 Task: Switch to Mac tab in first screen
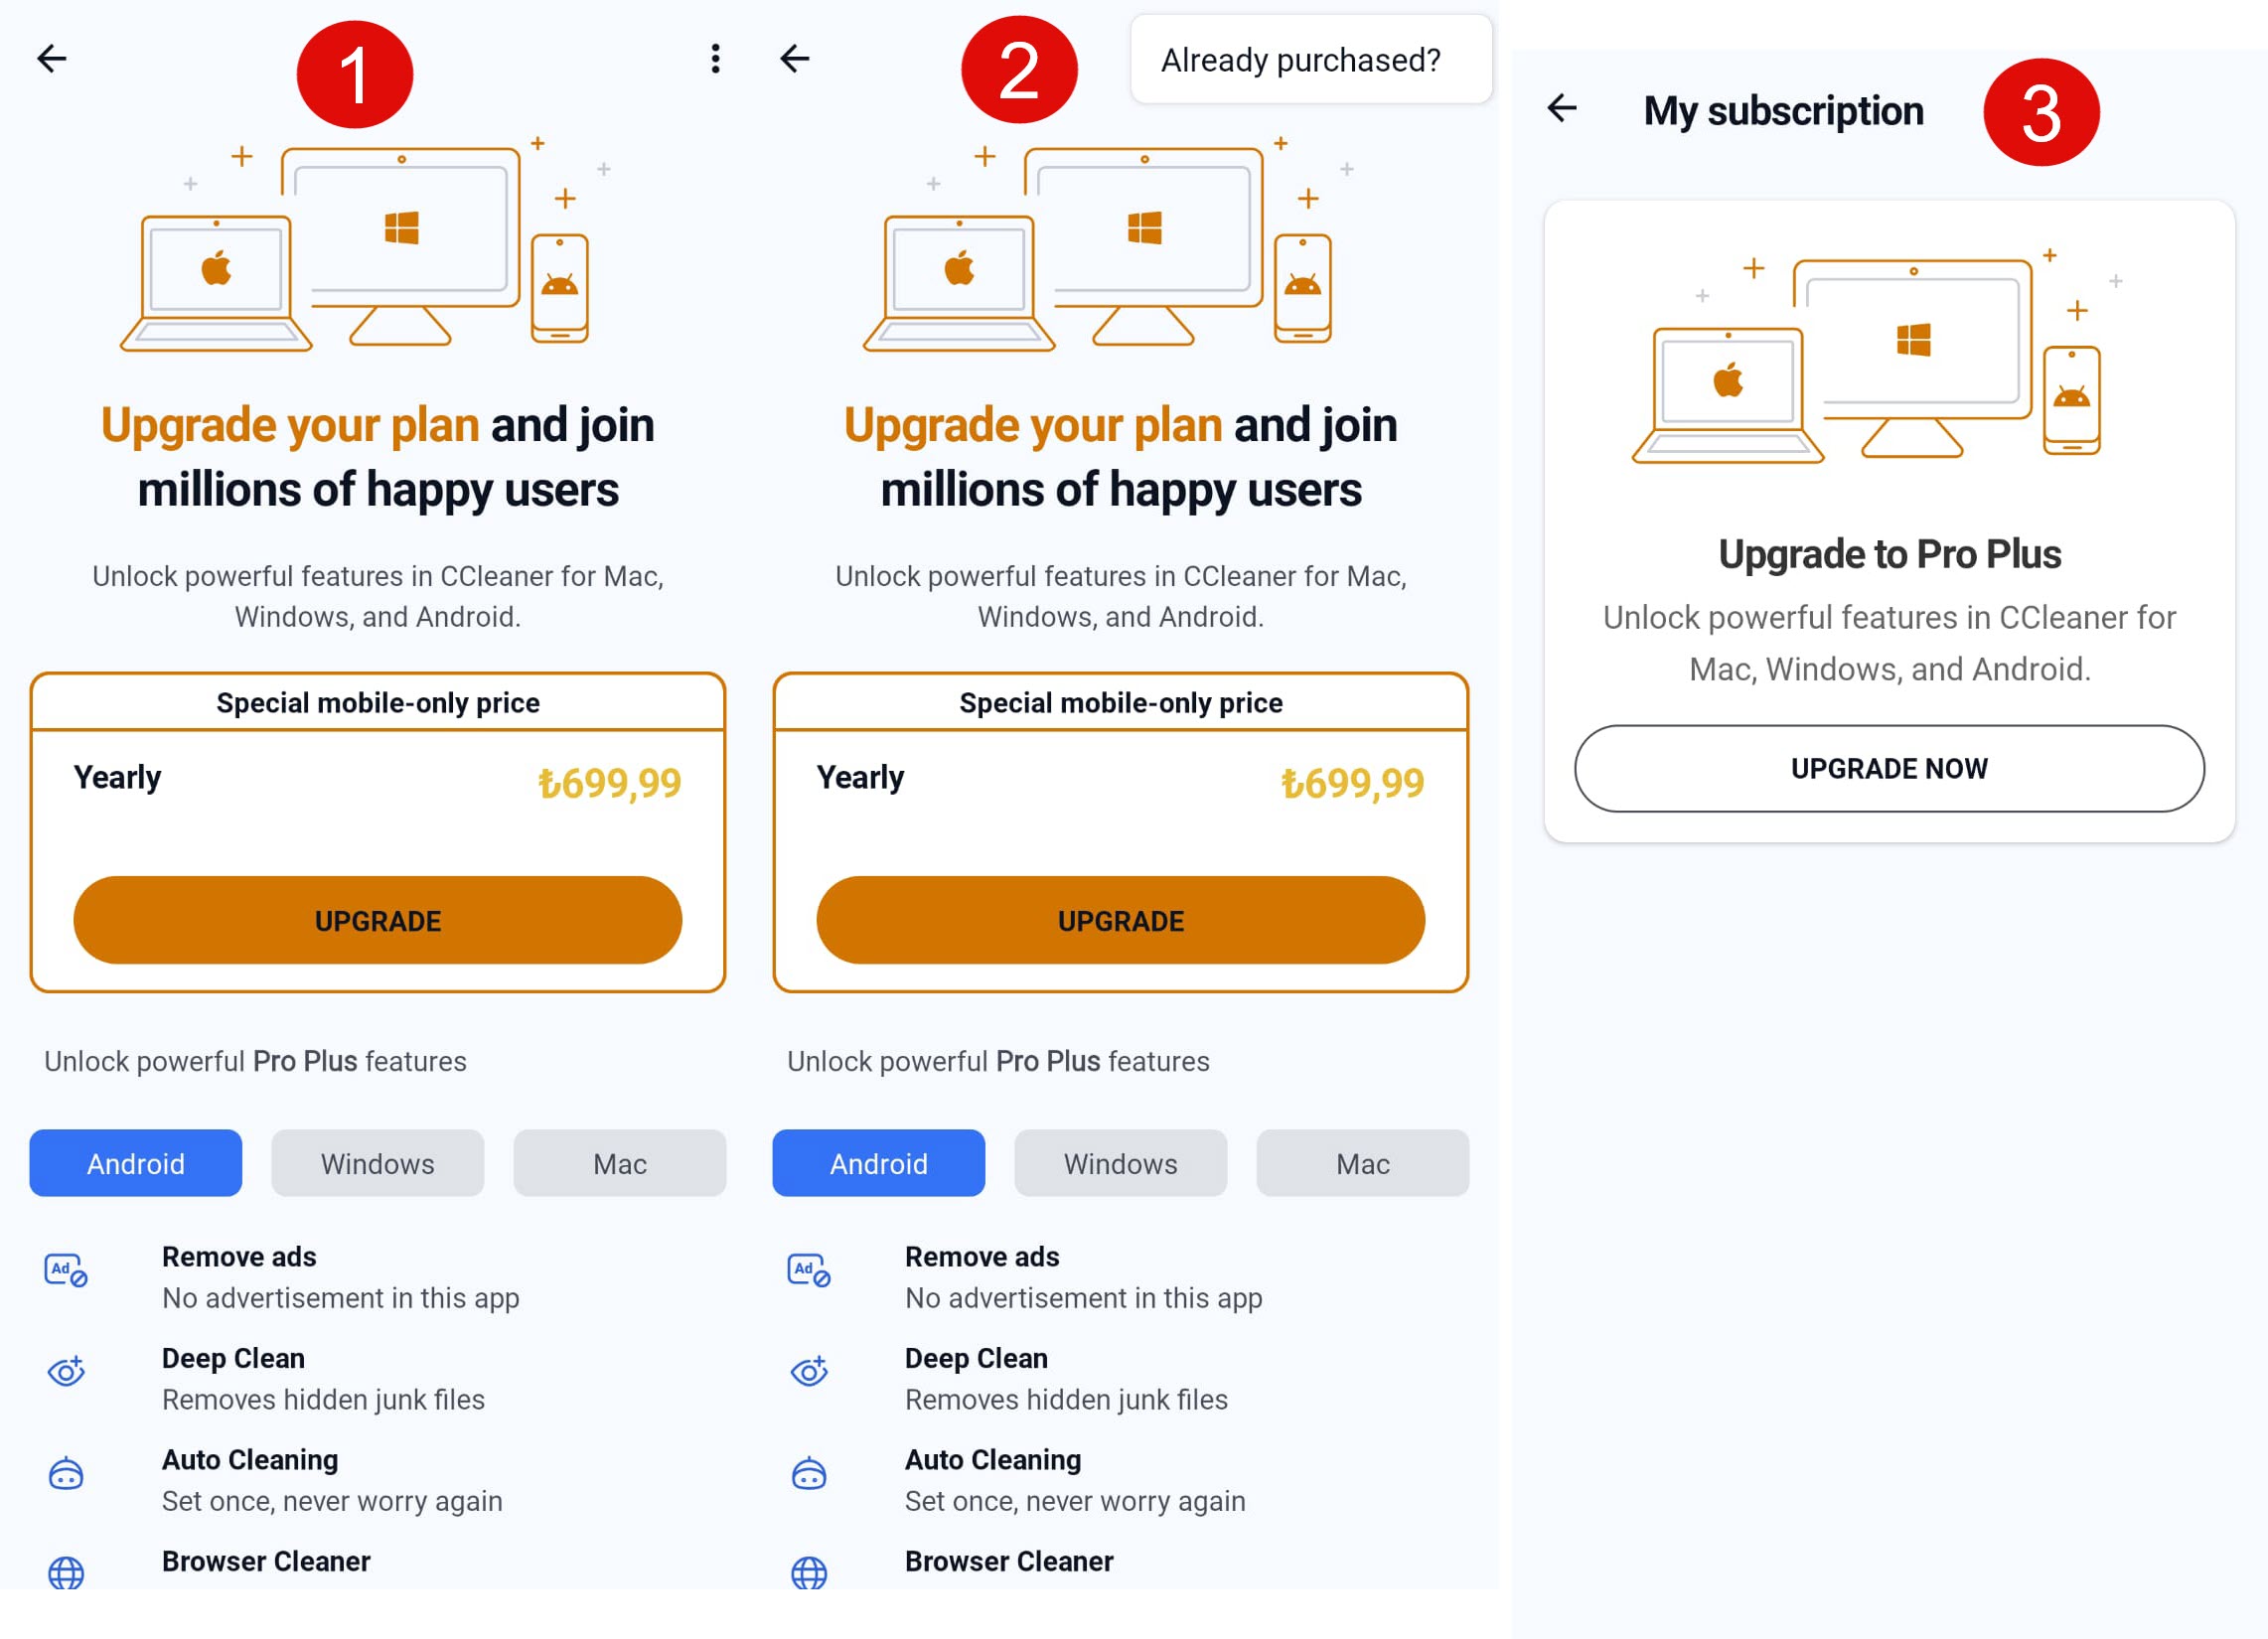click(619, 1163)
